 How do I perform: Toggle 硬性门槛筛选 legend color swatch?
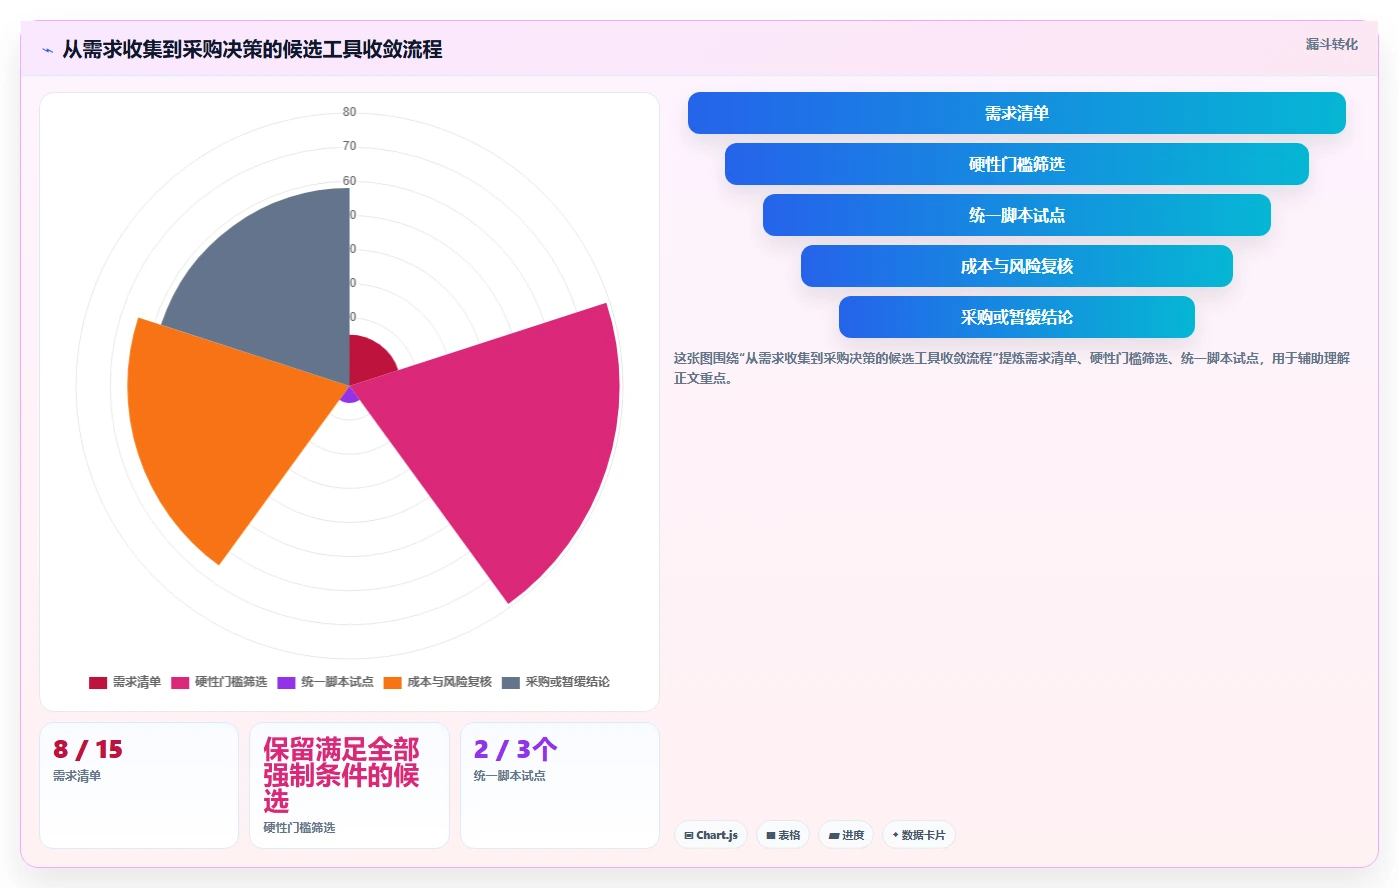coord(180,682)
